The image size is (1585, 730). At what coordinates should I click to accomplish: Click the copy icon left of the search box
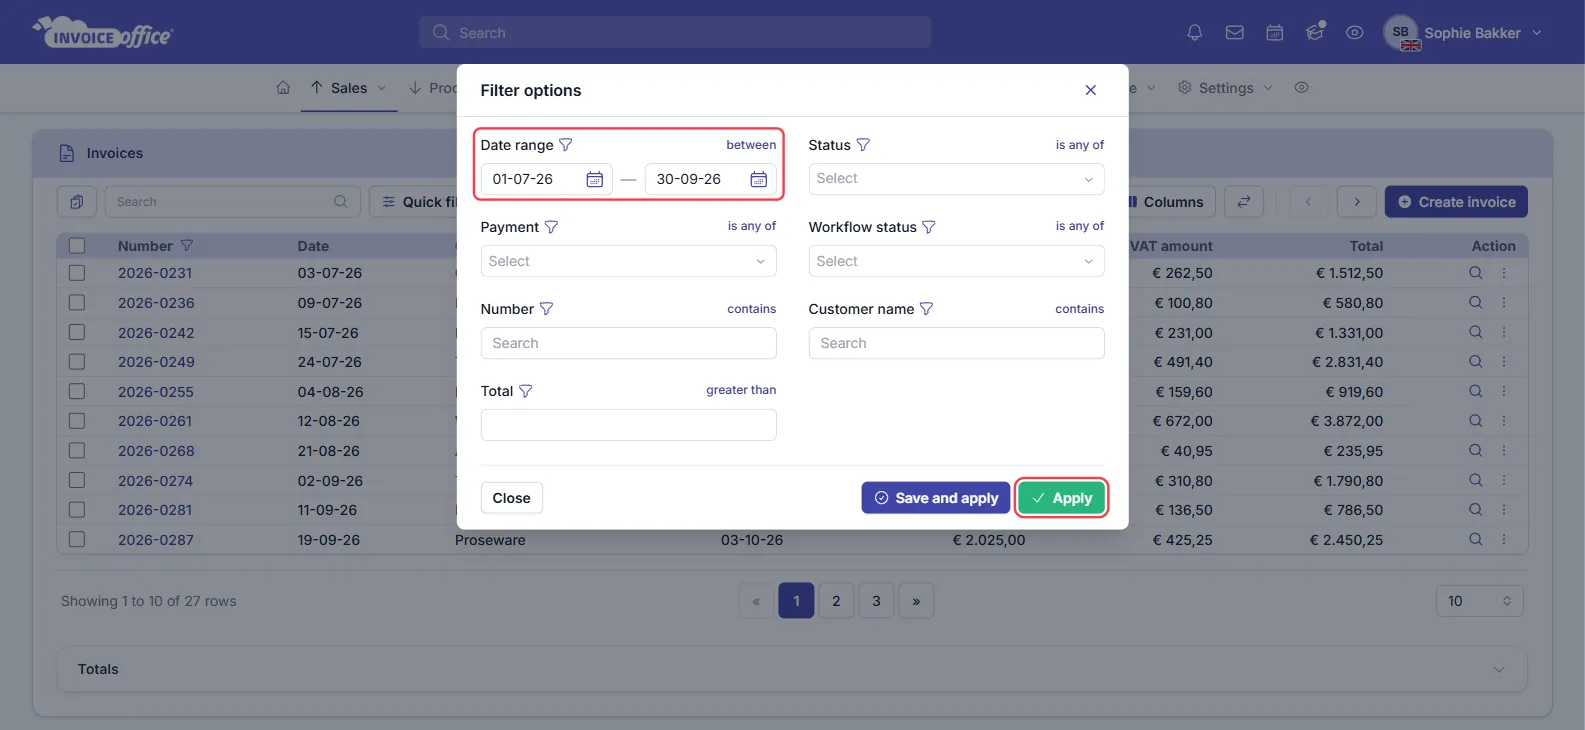point(77,202)
